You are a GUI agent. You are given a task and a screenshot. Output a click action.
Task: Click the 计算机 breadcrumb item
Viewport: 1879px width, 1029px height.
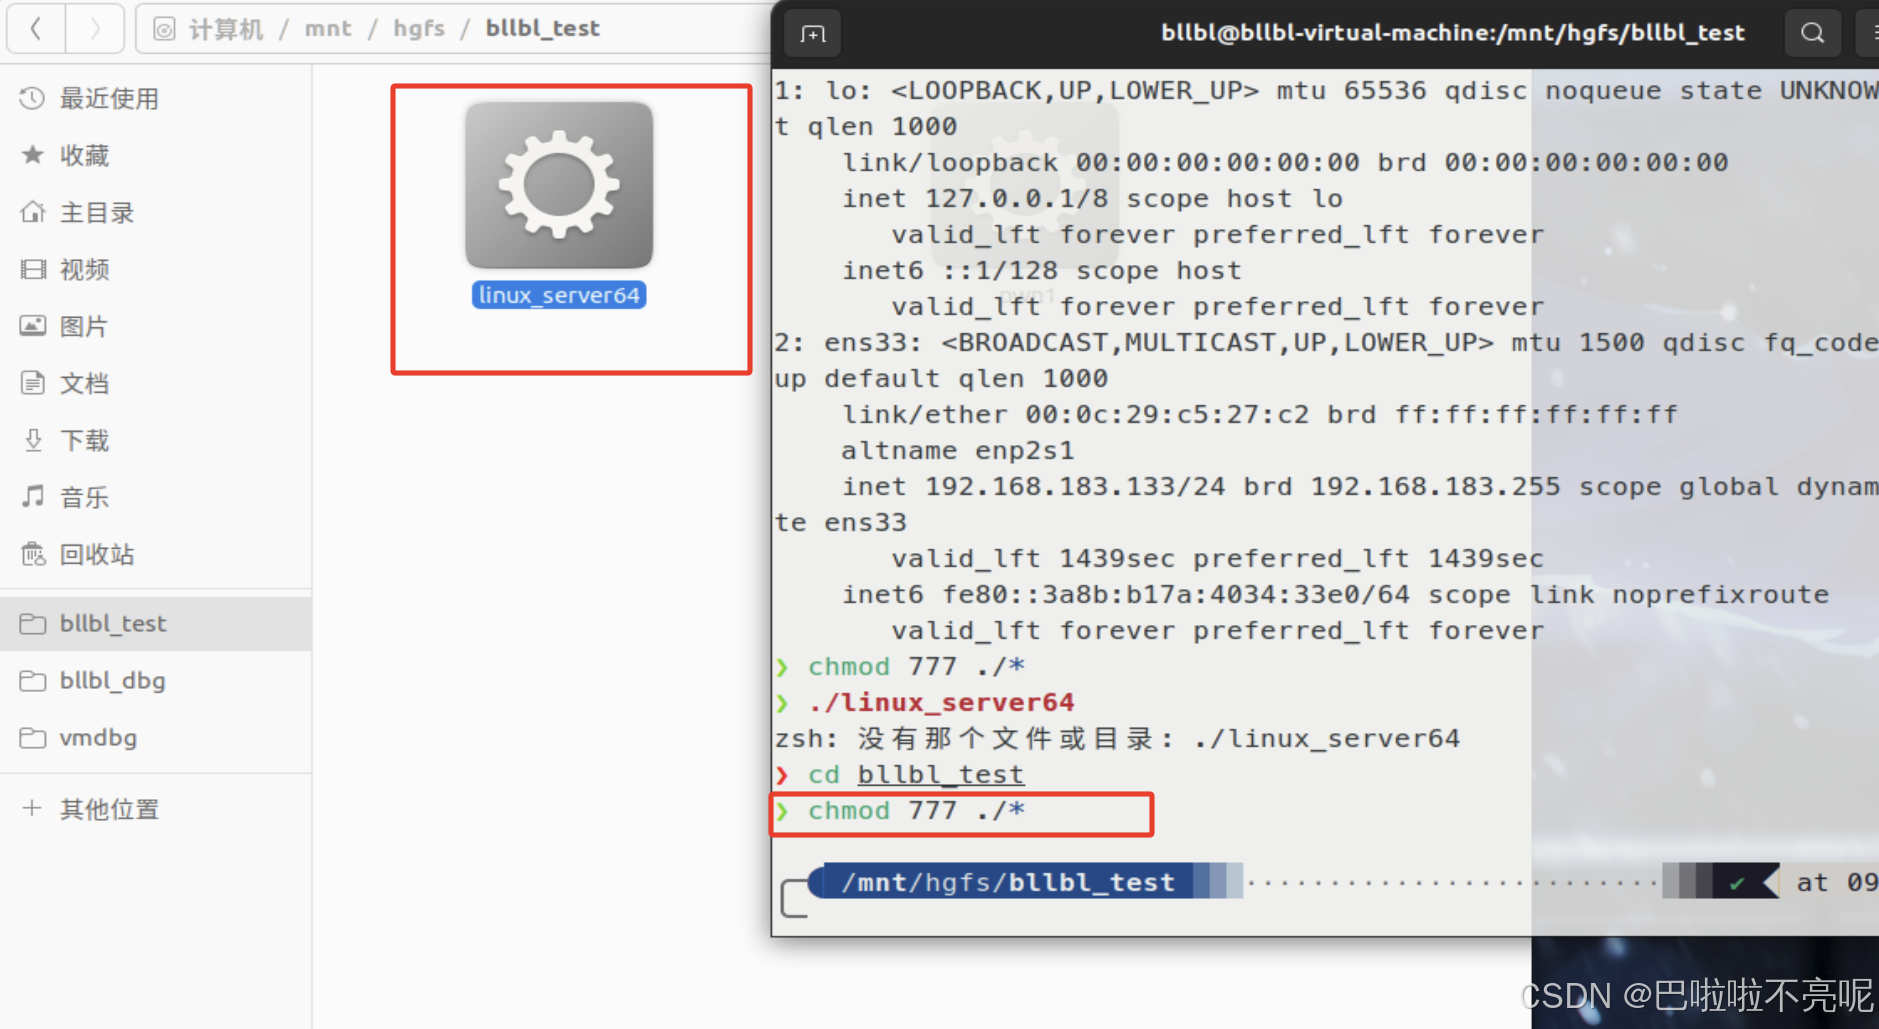coord(227,28)
